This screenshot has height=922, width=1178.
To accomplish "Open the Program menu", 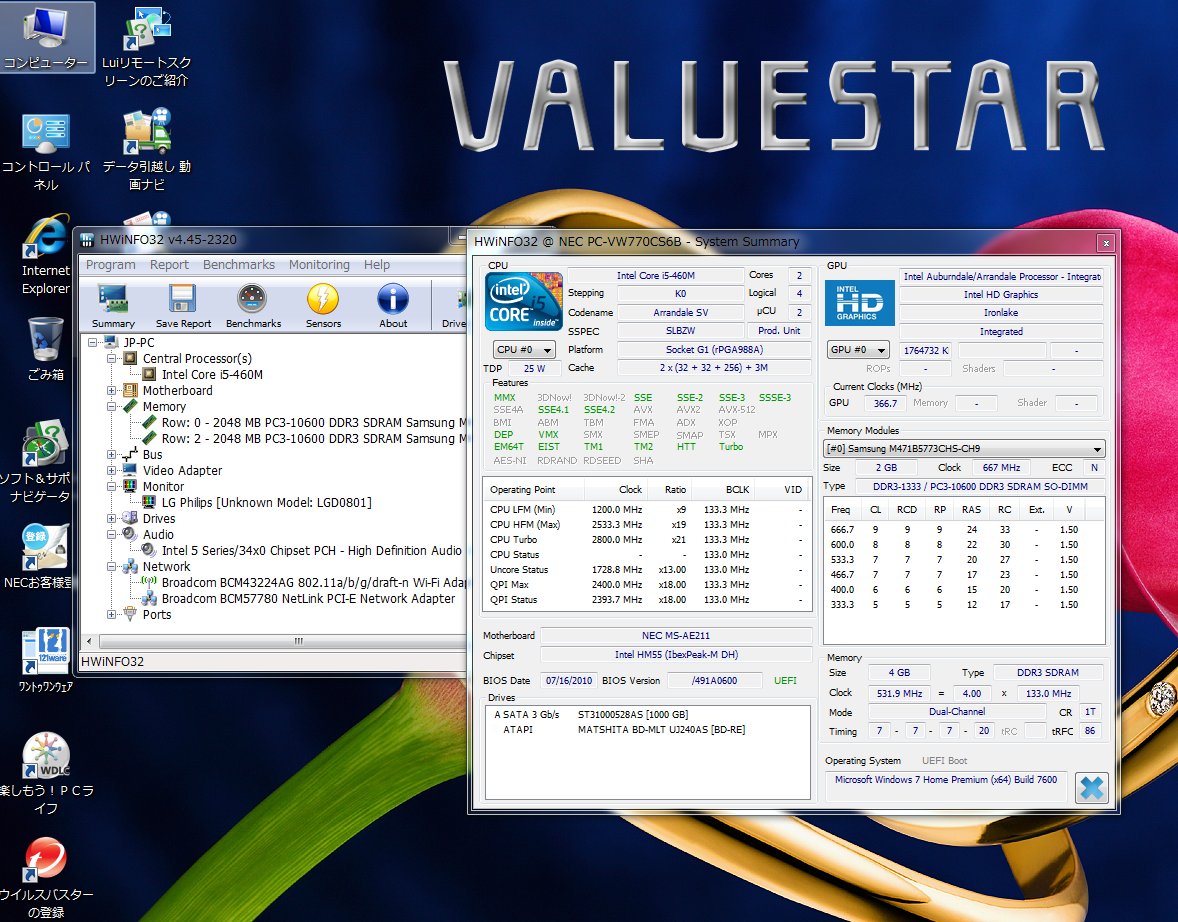I will point(110,265).
